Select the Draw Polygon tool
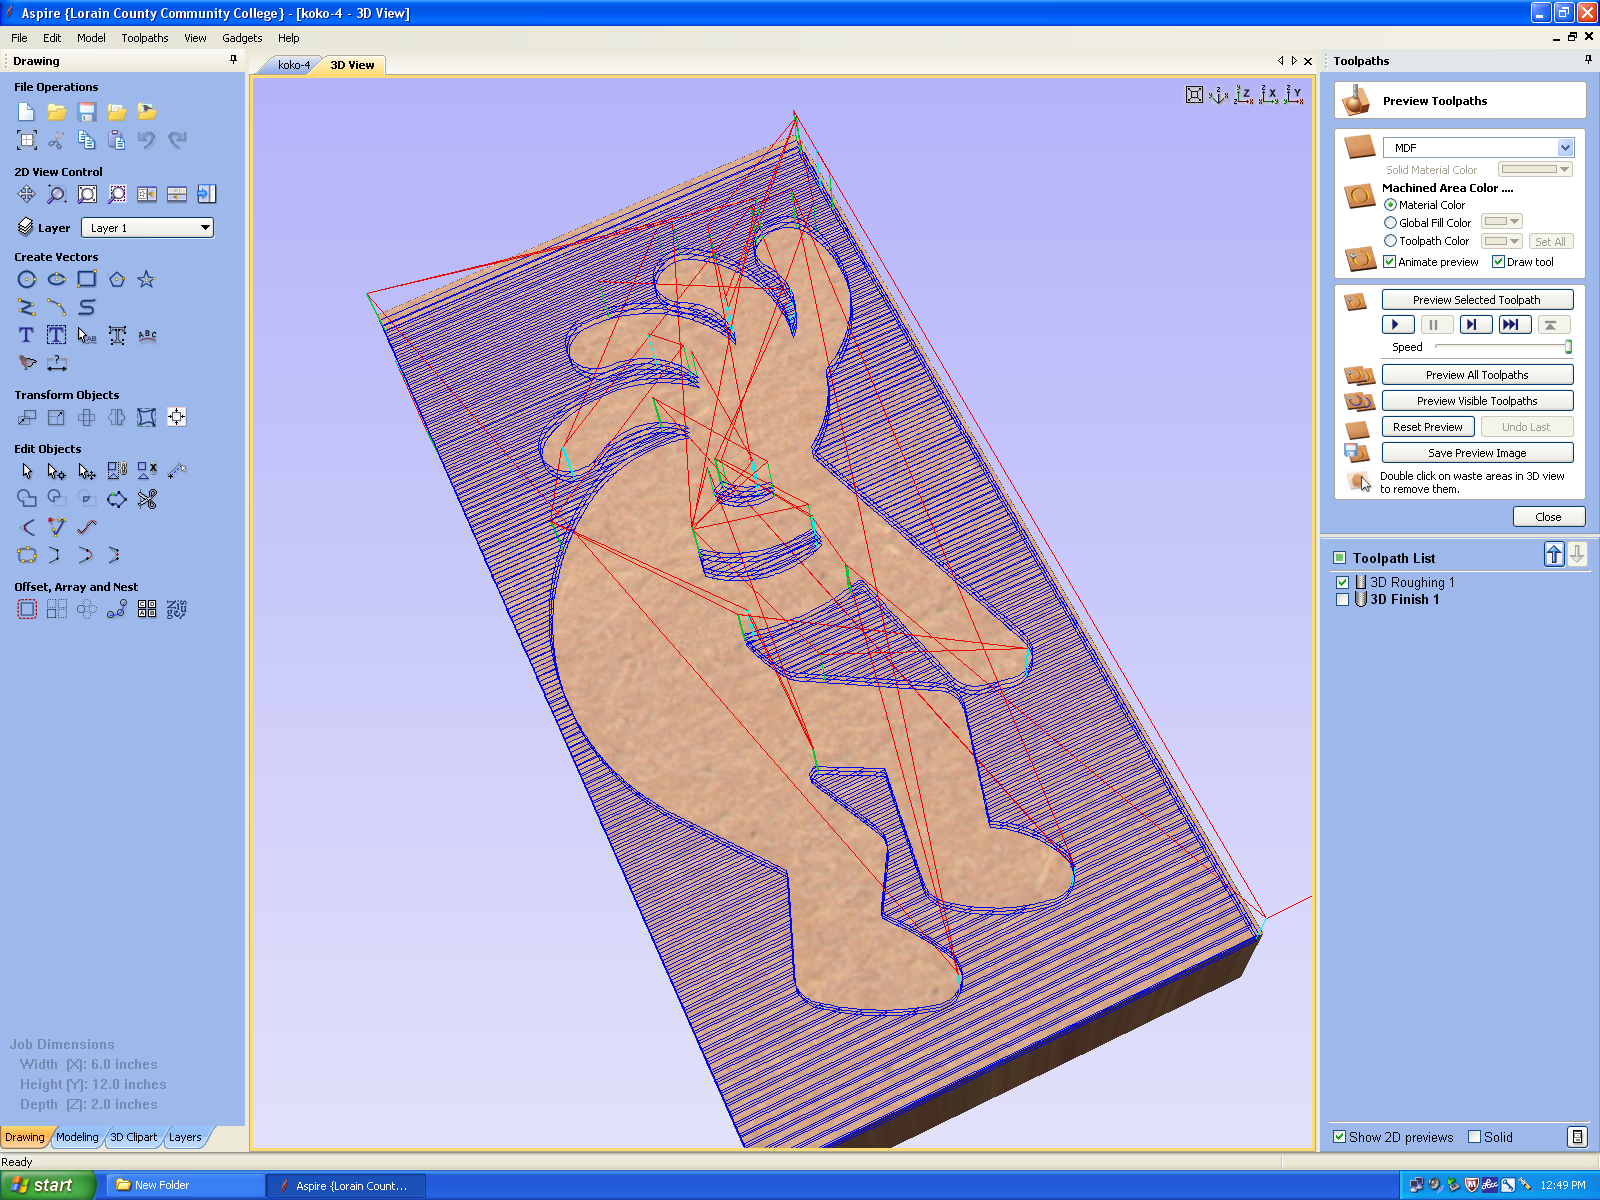 (117, 279)
